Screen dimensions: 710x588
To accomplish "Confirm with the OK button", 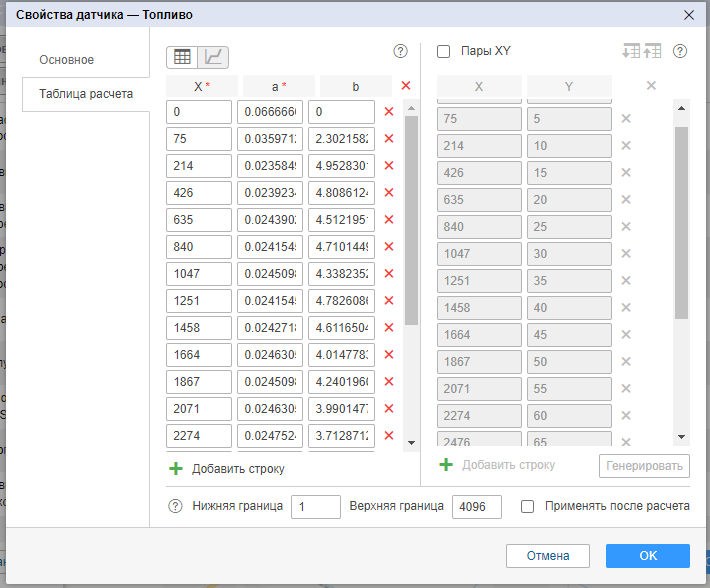I will pyautogui.click(x=648, y=555).
